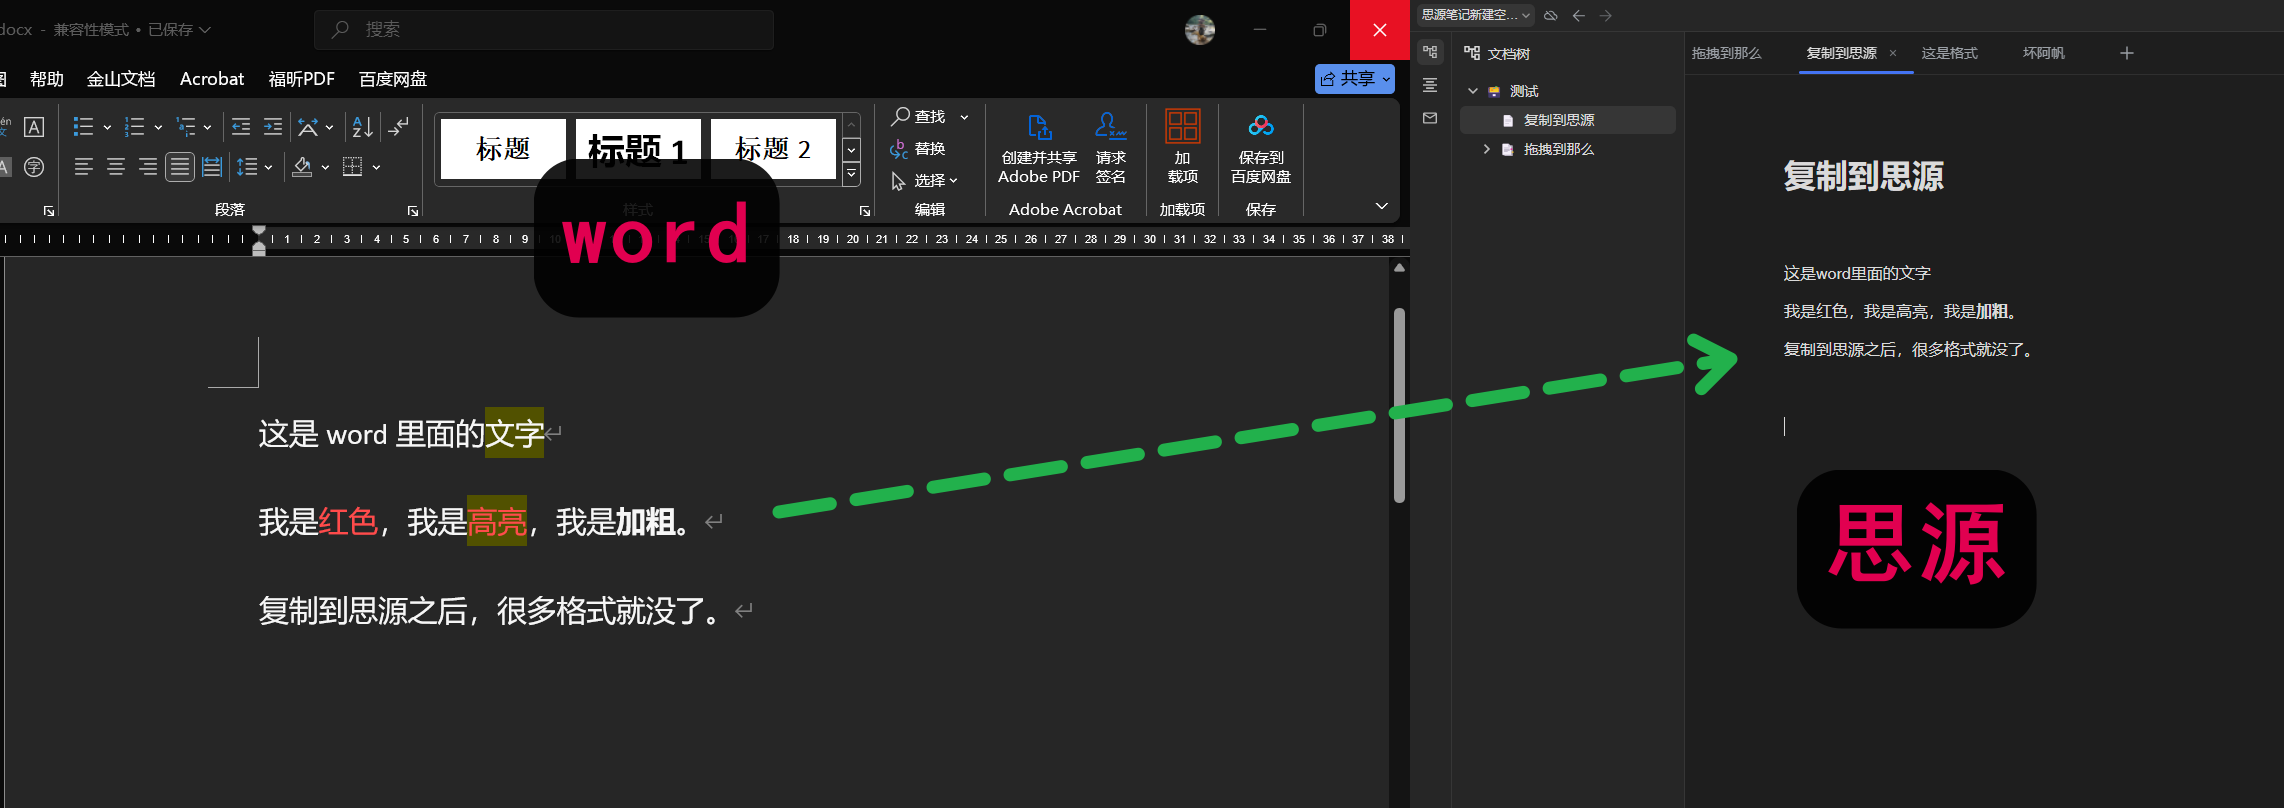Apply distributed alignment in Word
The width and height of the screenshot is (2284, 808).
pos(212,167)
